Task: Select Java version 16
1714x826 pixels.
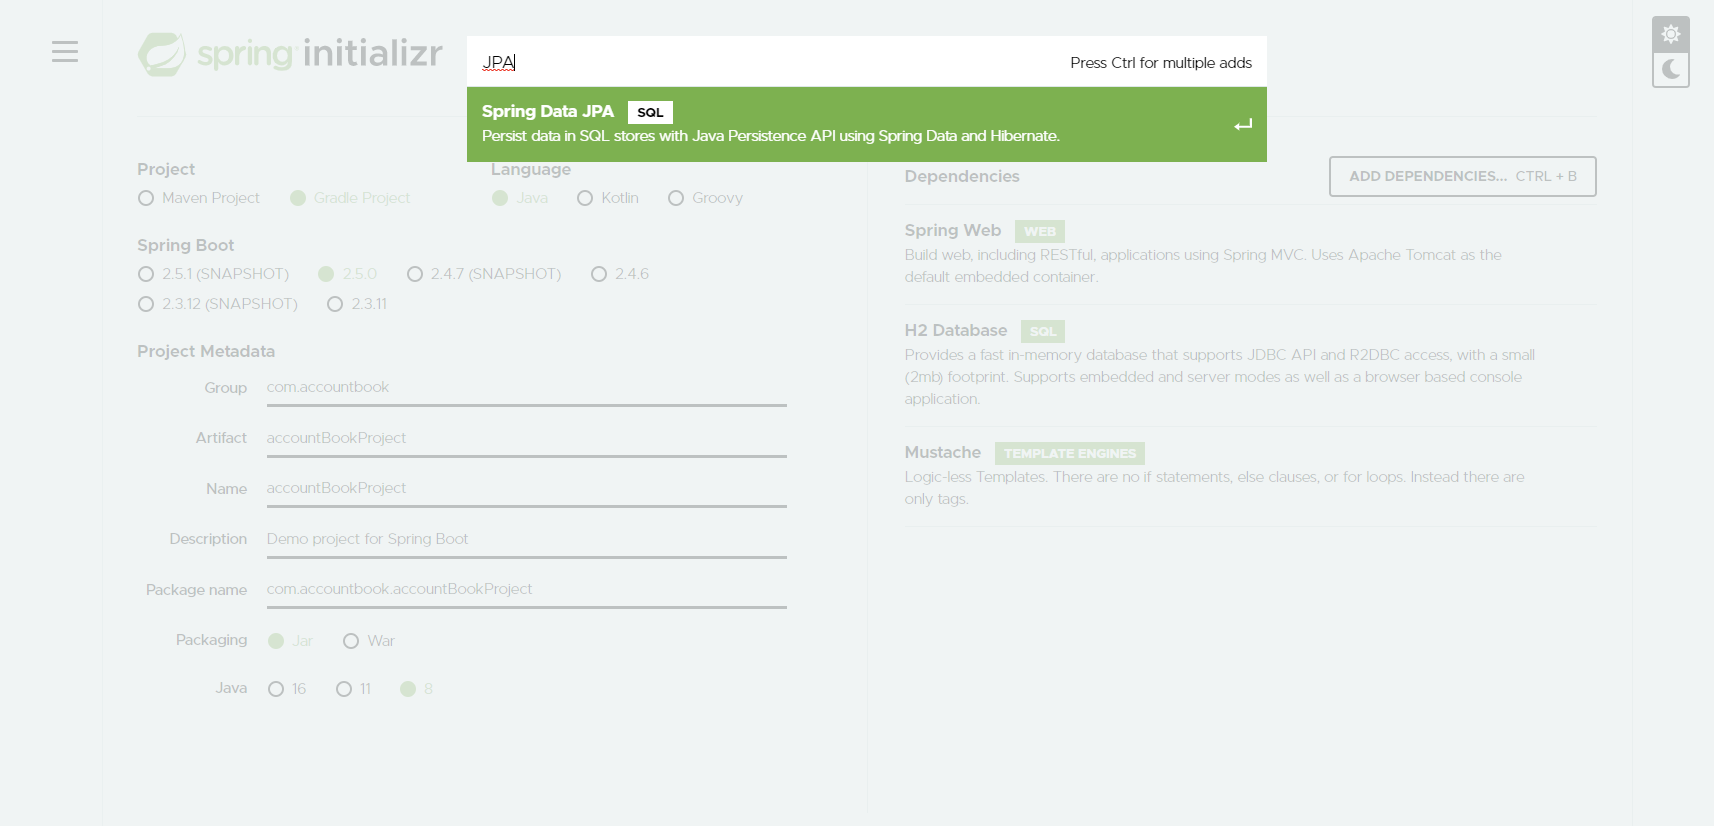Action: [x=287, y=689]
